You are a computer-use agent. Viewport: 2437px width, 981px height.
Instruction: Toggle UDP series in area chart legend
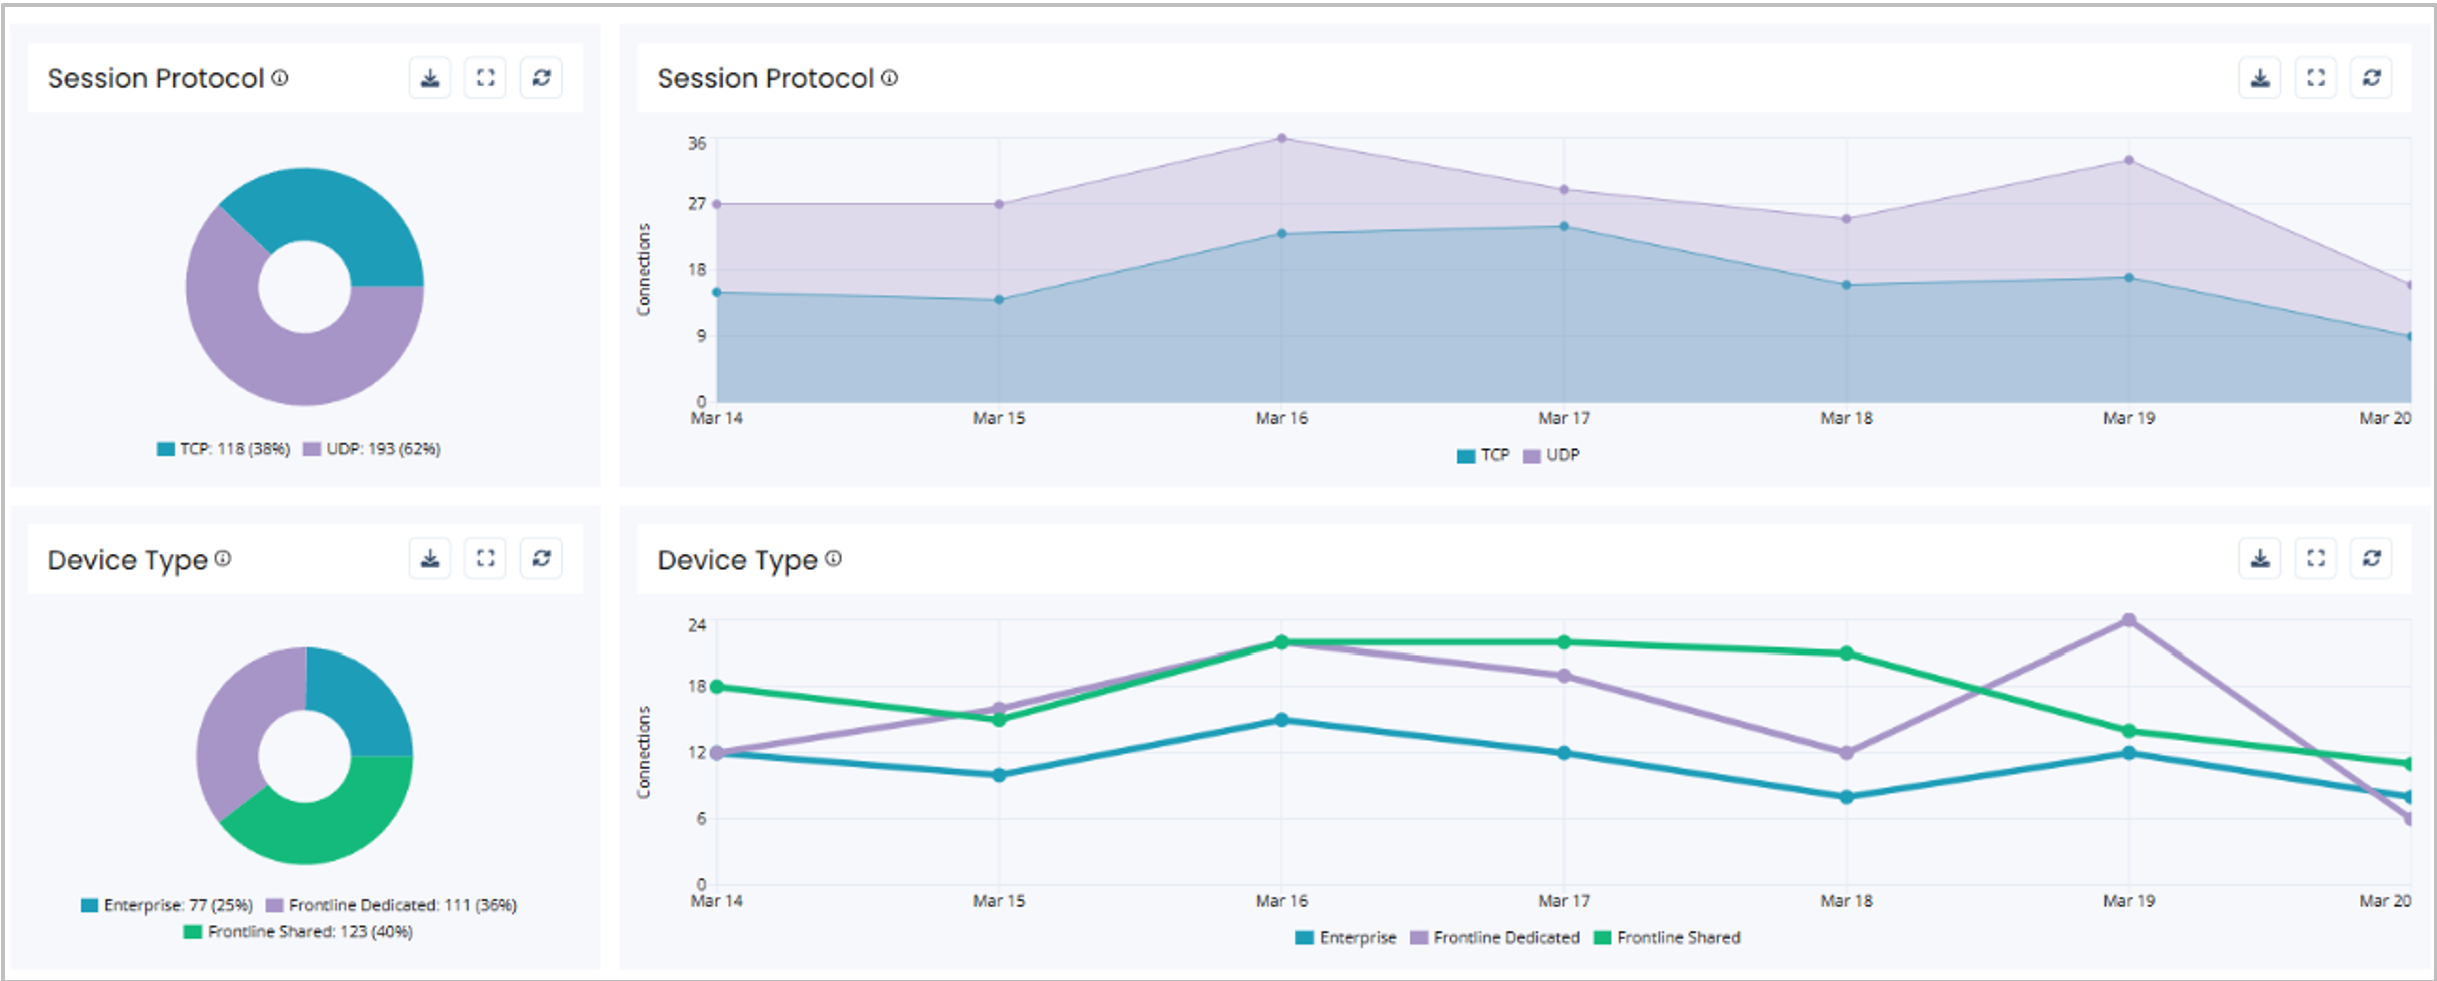[x=1551, y=456]
